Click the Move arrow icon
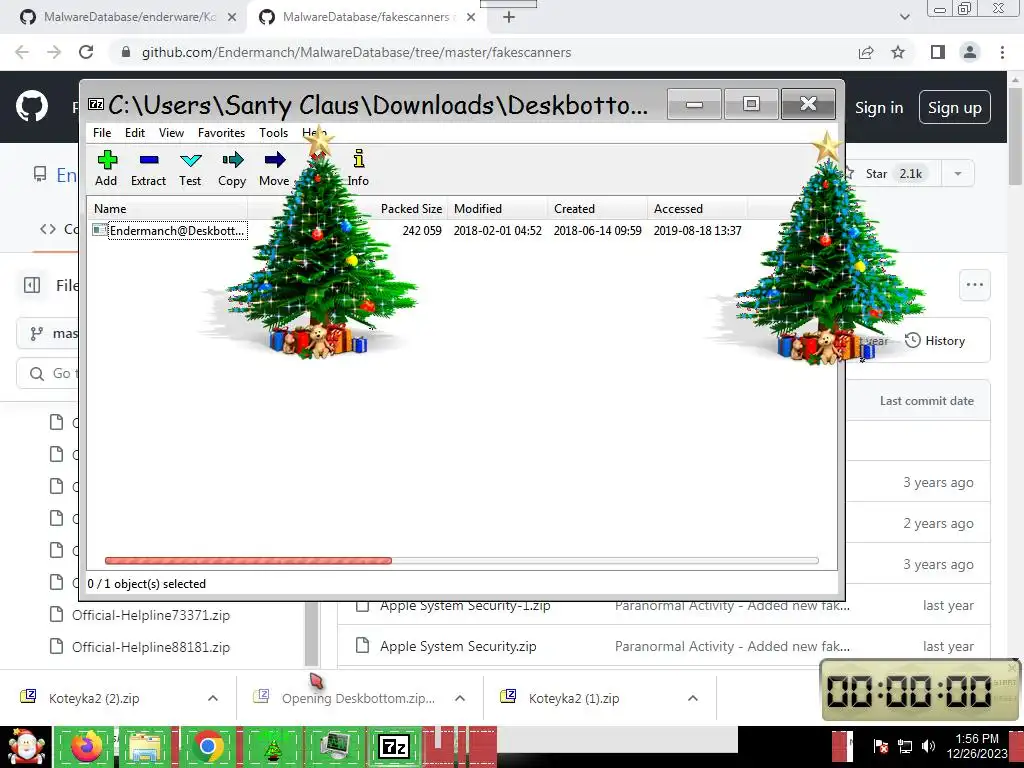Viewport: 1024px width, 768px height. tap(274, 160)
